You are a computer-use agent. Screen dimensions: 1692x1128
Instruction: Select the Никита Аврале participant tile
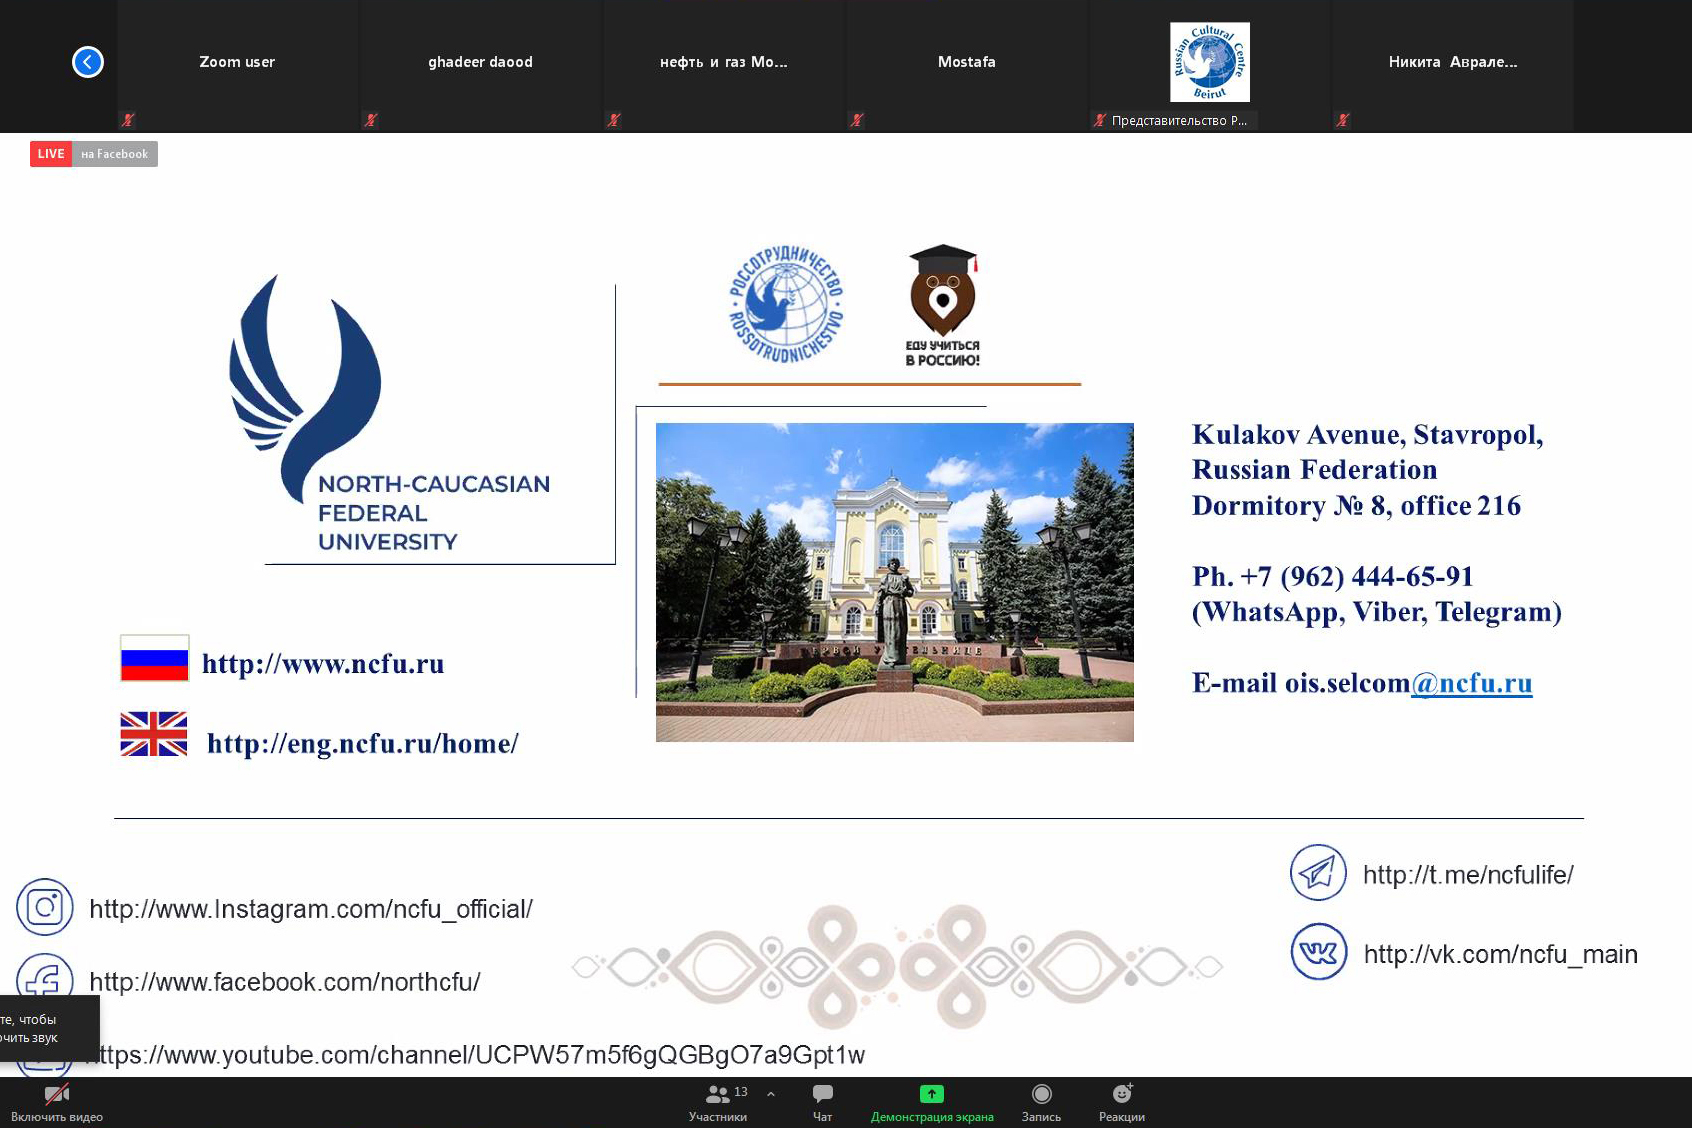point(1453,66)
